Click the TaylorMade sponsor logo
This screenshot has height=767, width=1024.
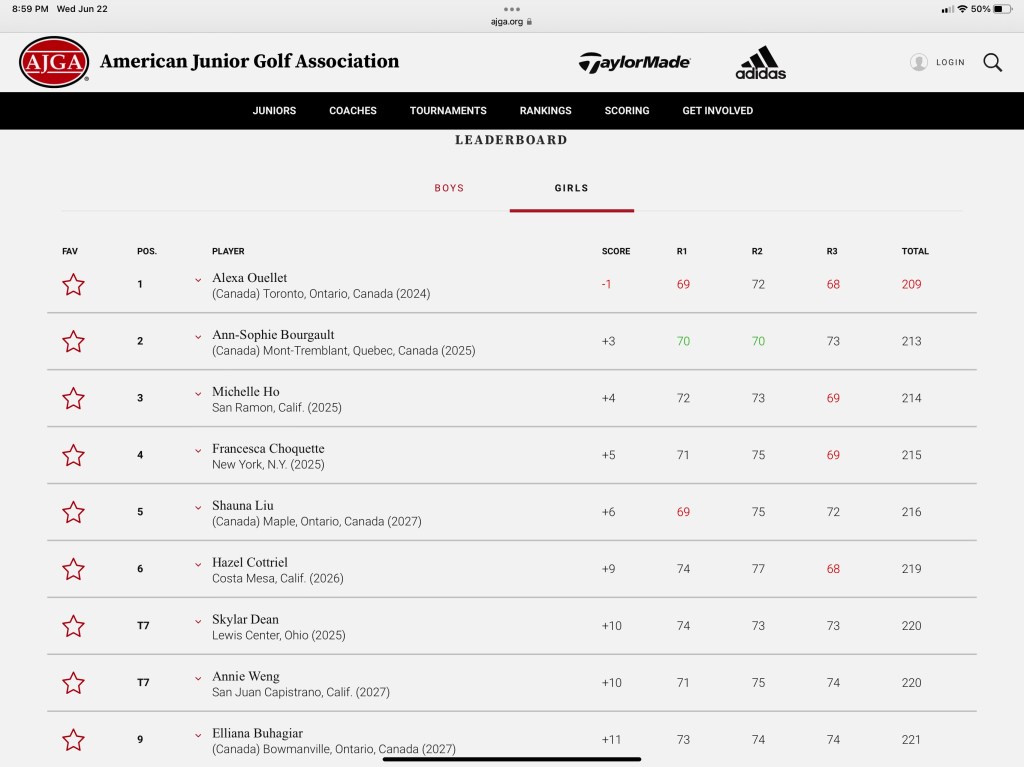[634, 62]
